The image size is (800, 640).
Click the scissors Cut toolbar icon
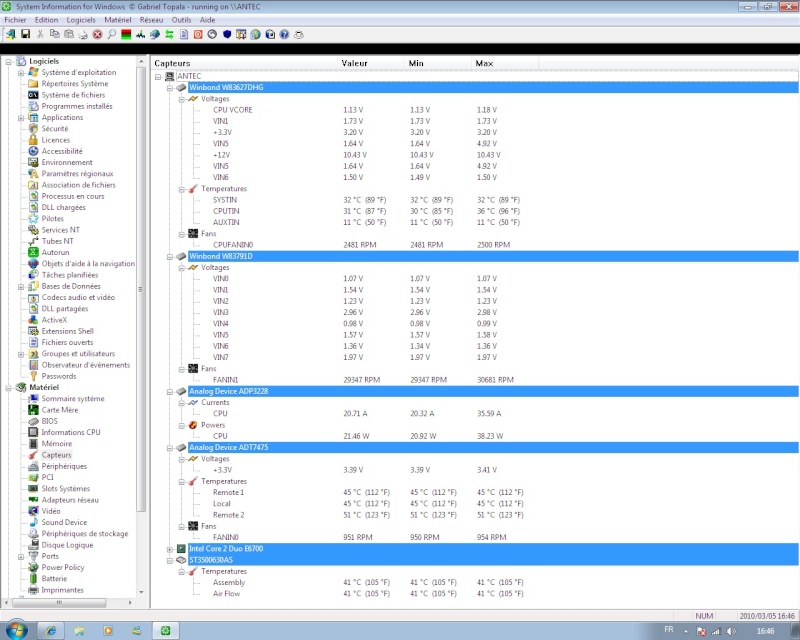(x=40, y=34)
